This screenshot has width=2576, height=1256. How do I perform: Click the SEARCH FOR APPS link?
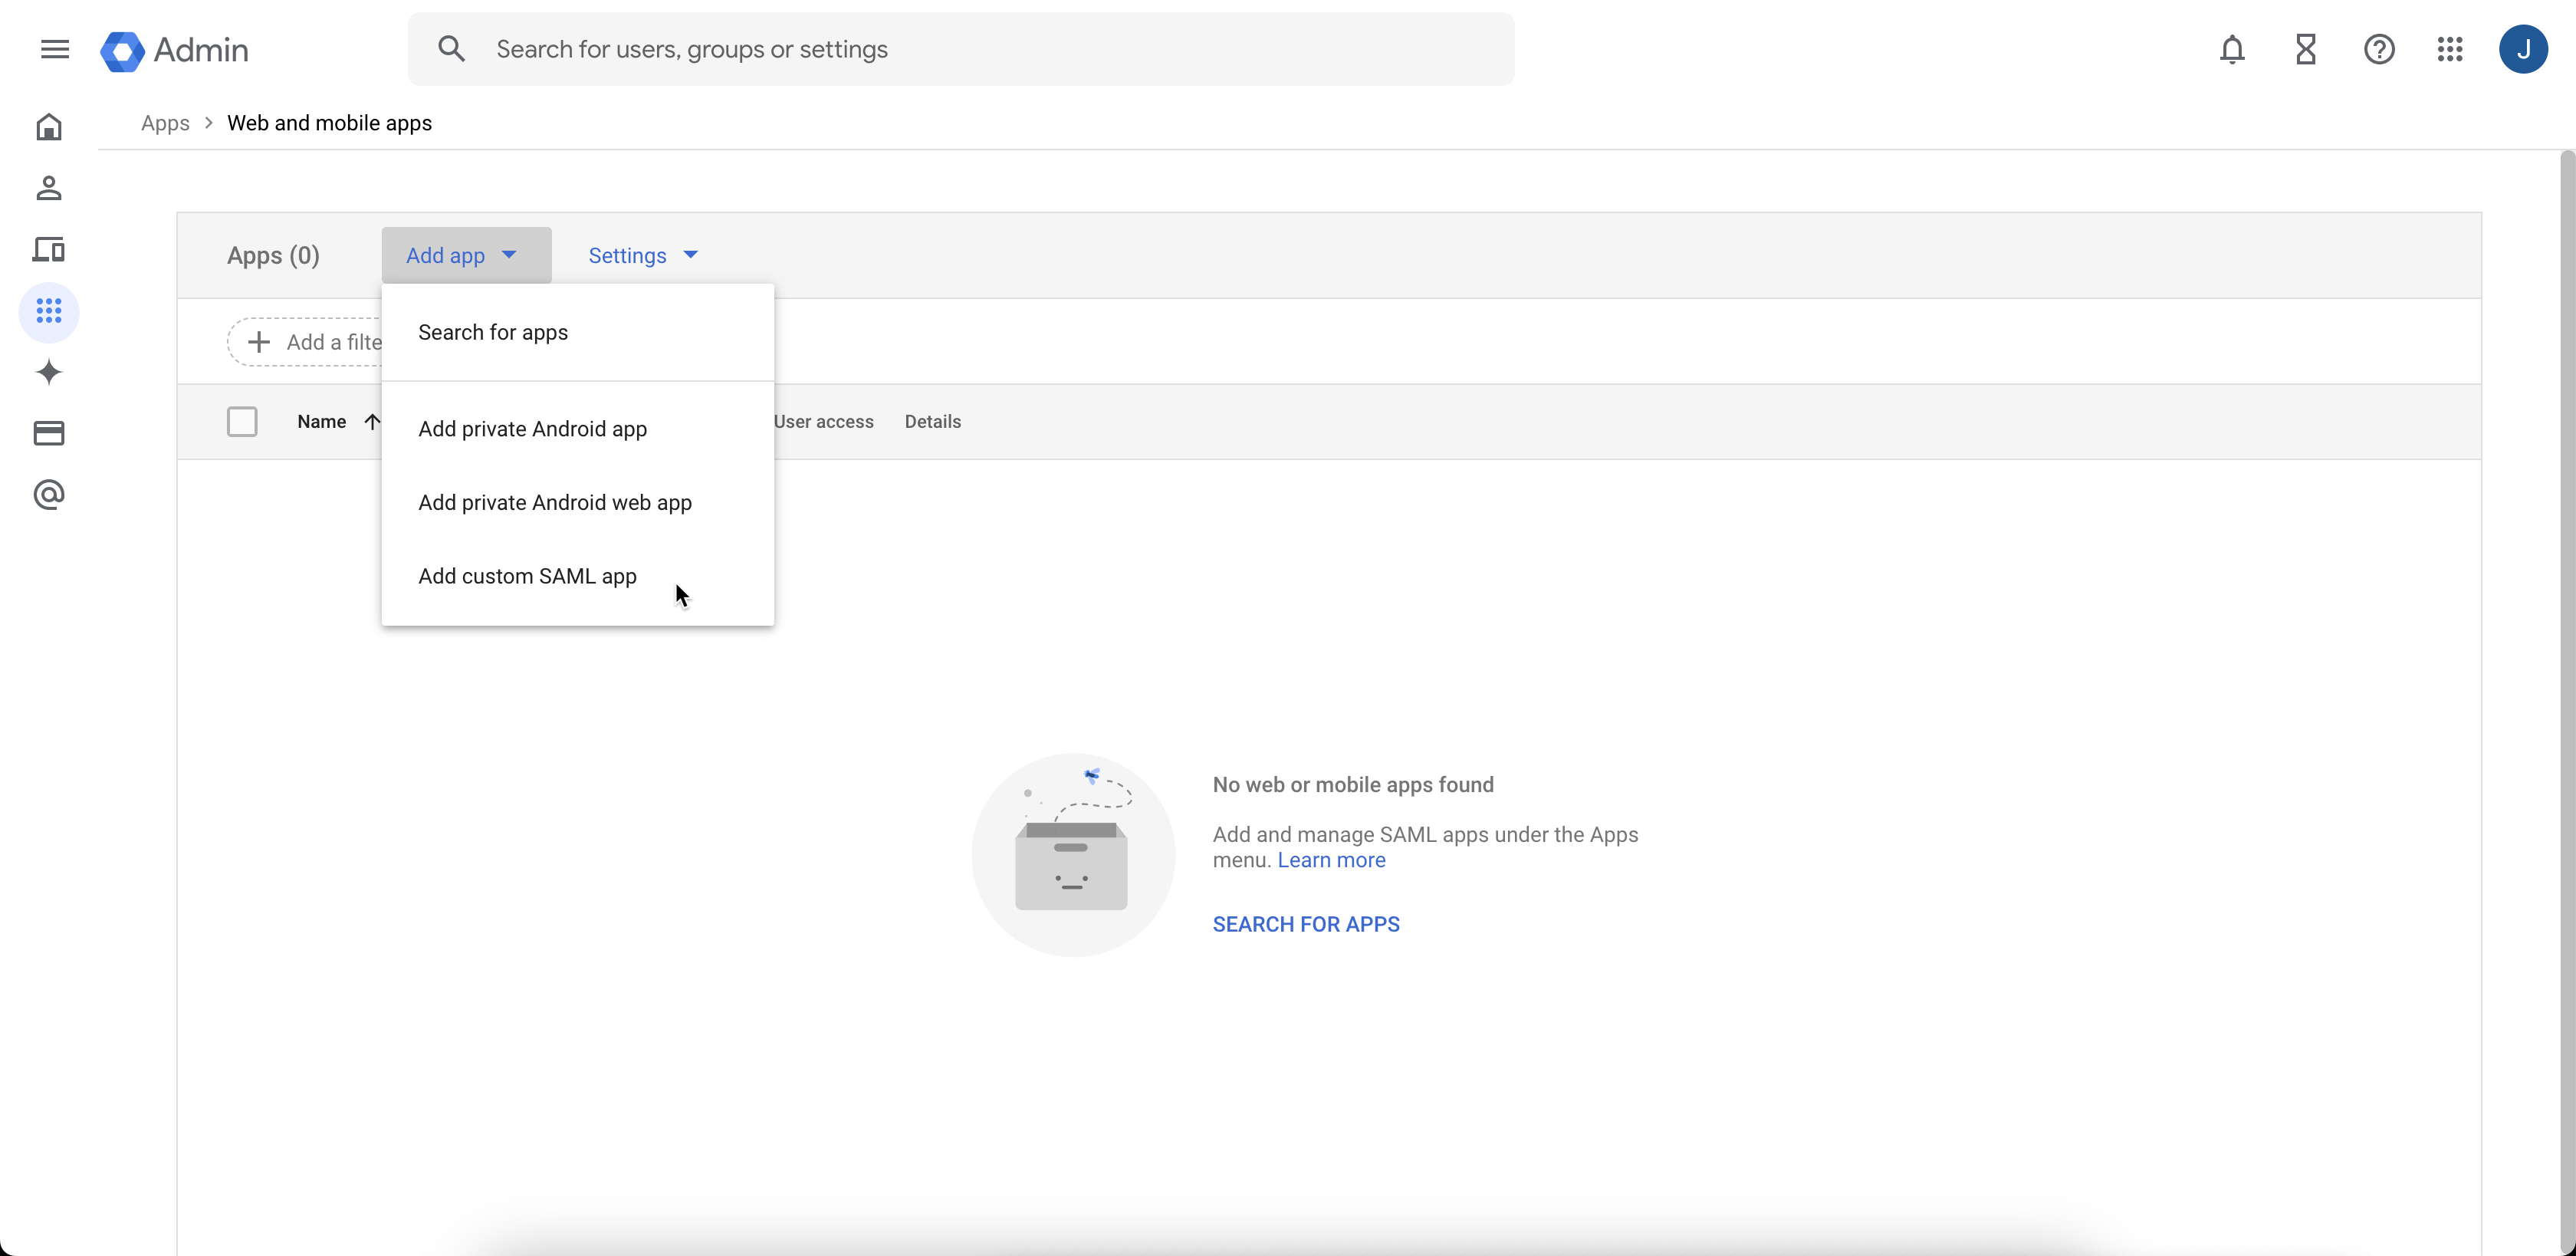pos(1305,923)
